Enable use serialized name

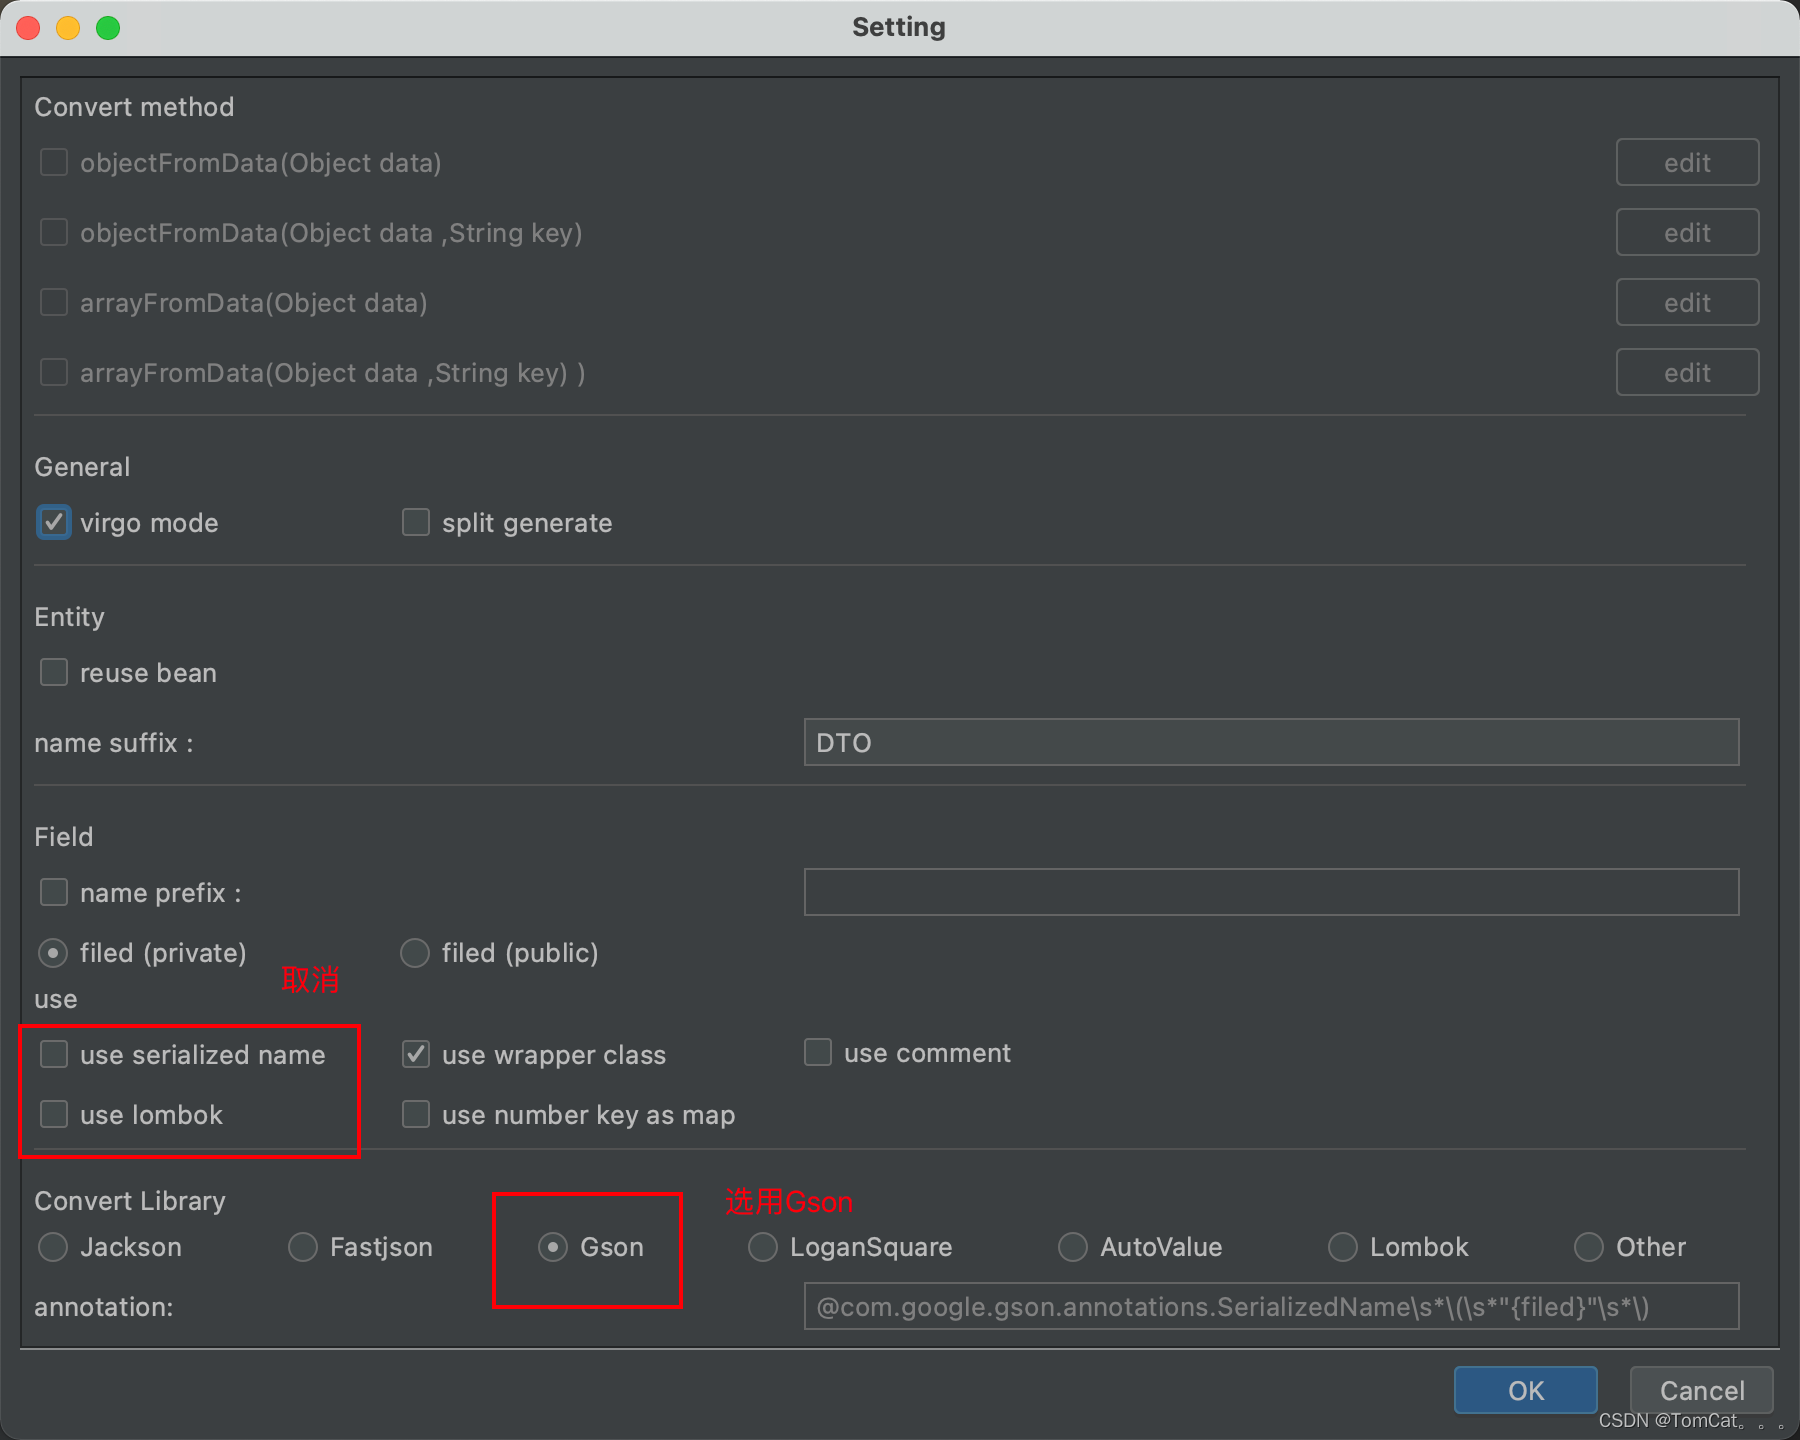coord(54,1054)
